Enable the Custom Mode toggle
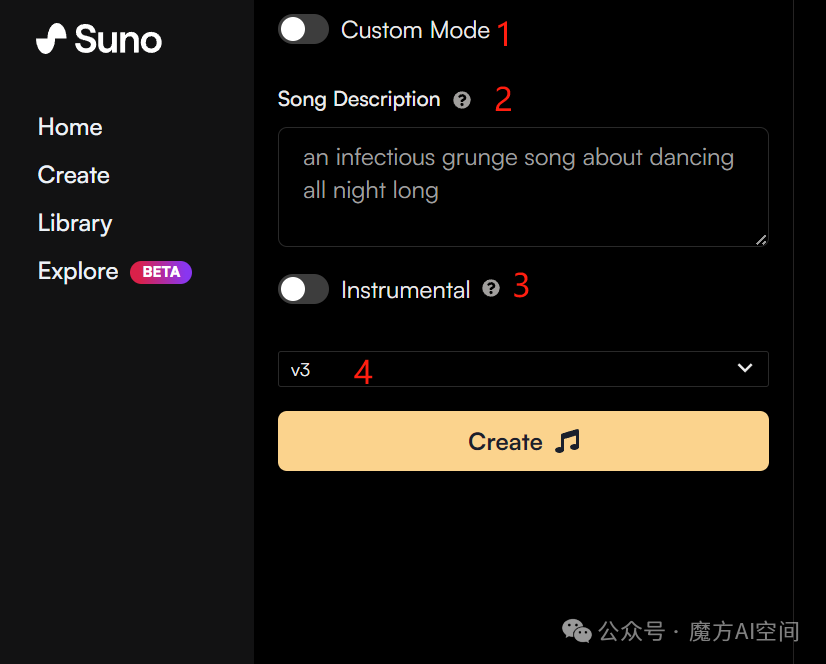The image size is (826, 664). pyautogui.click(x=303, y=30)
